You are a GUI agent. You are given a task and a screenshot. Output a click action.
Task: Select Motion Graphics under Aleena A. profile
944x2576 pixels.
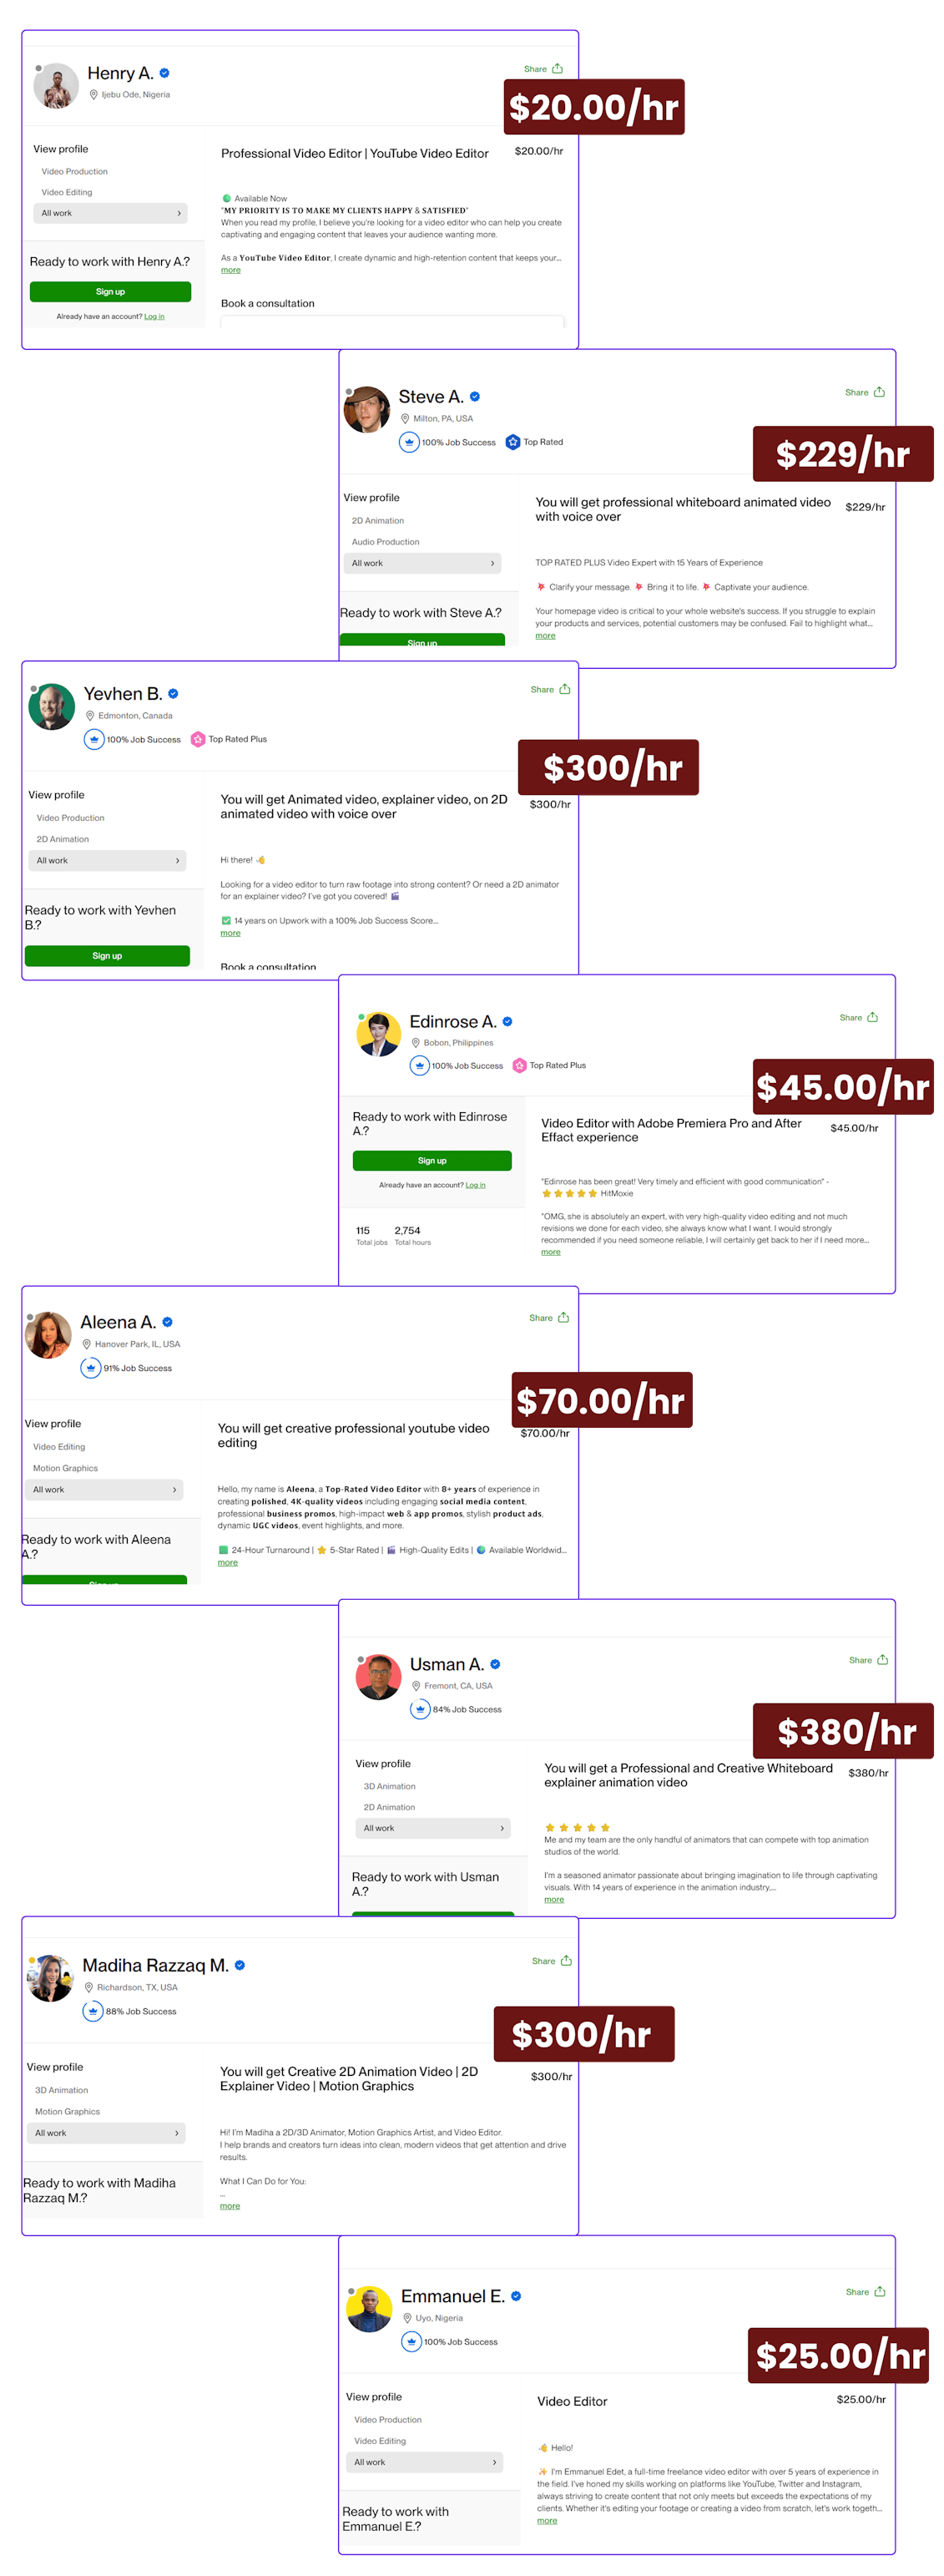point(66,1468)
